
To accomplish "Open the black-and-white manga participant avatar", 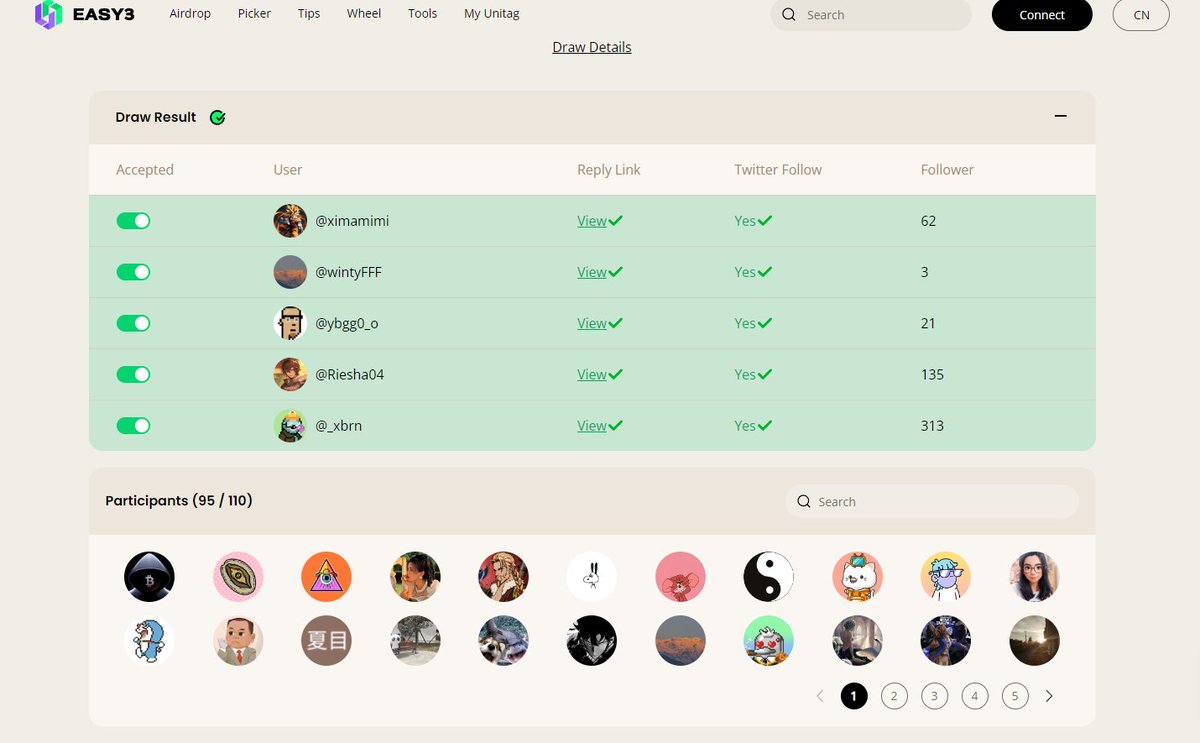I will [x=592, y=641].
